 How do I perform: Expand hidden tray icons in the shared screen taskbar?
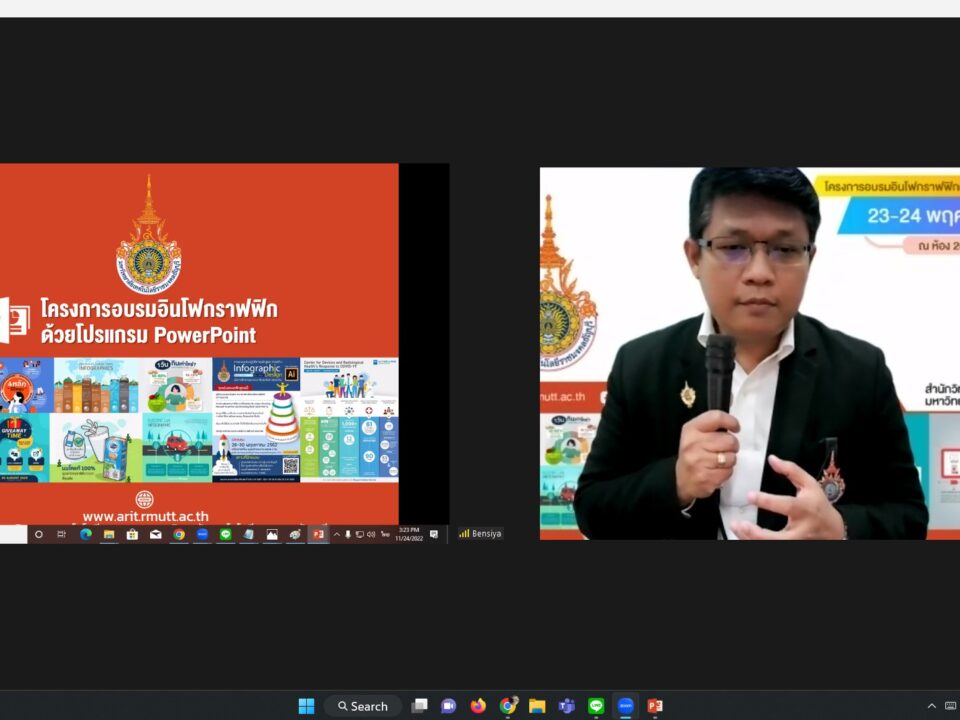click(x=337, y=534)
